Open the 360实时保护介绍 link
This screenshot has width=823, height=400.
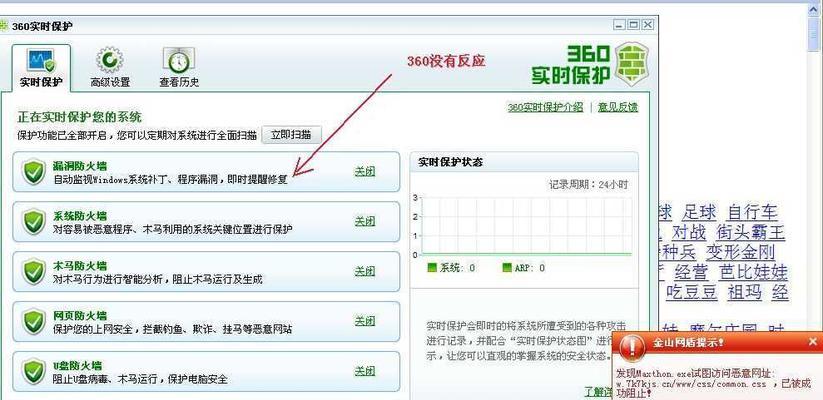[x=545, y=107]
